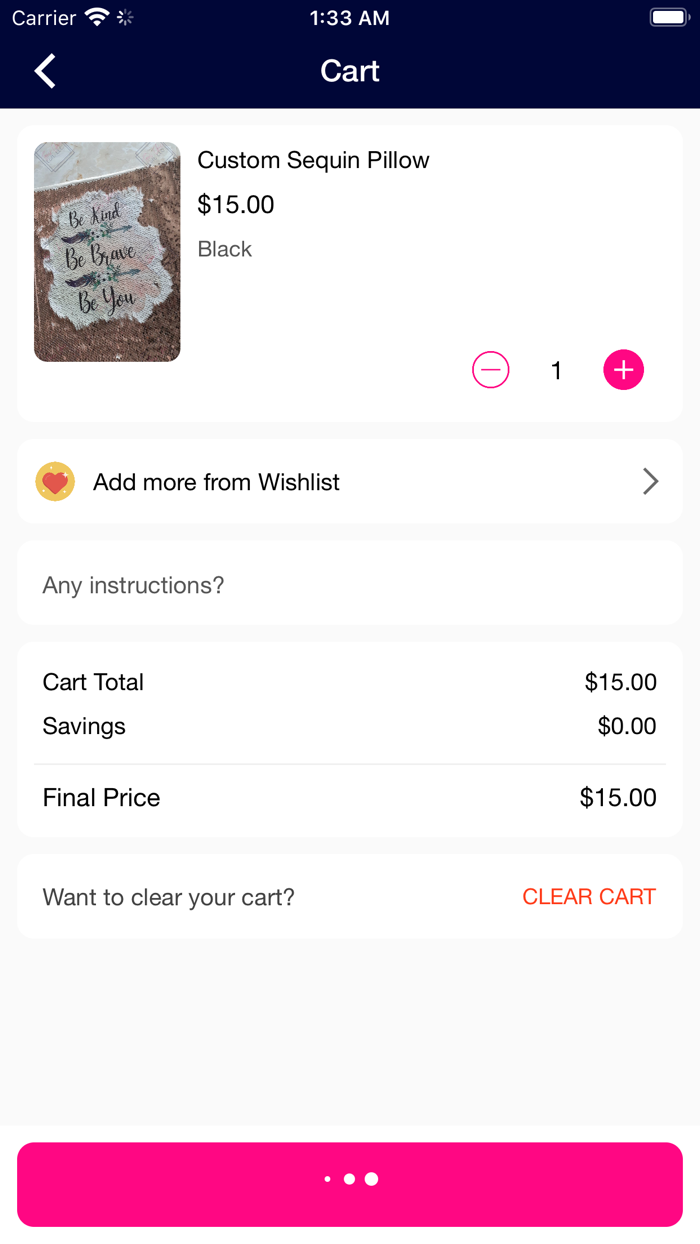Tap the Savings amount value
This screenshot has width=700, height=1244.
(627, 726)
